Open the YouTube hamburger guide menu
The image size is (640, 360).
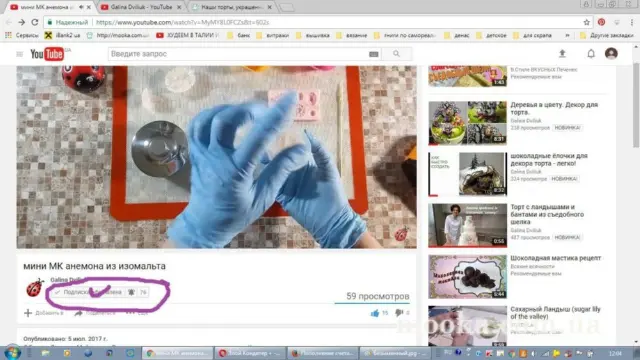pos(19,54)
